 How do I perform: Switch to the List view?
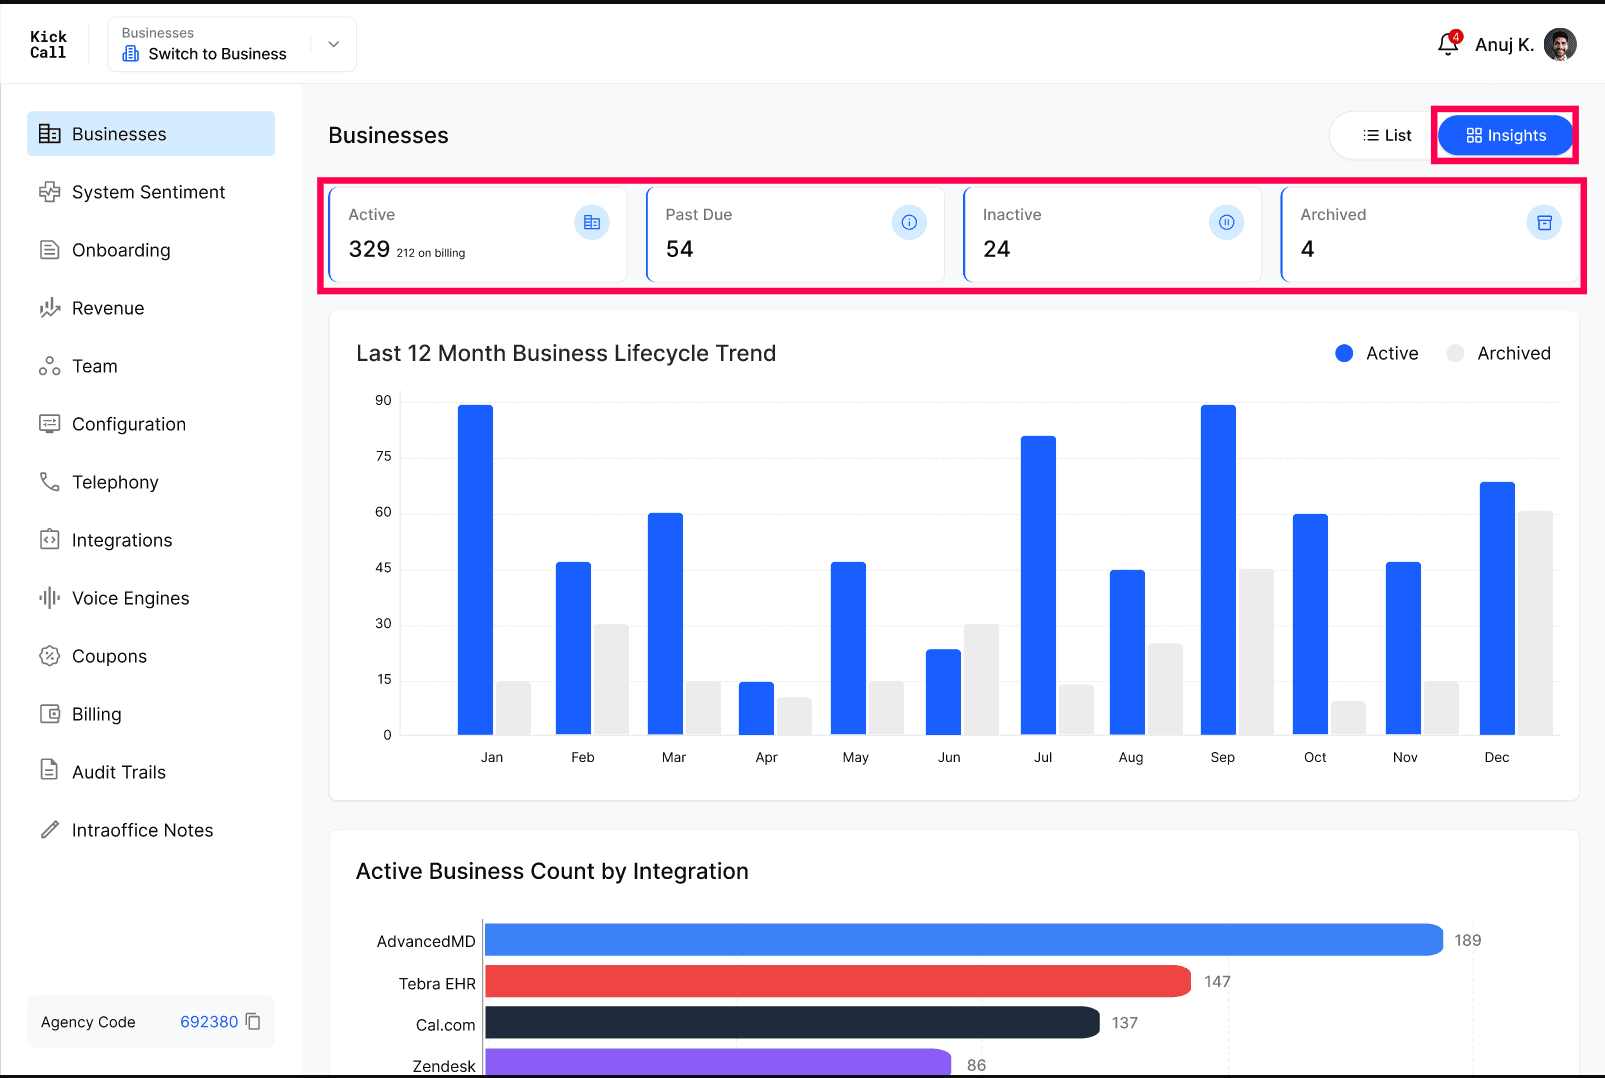click(1386, 135)
